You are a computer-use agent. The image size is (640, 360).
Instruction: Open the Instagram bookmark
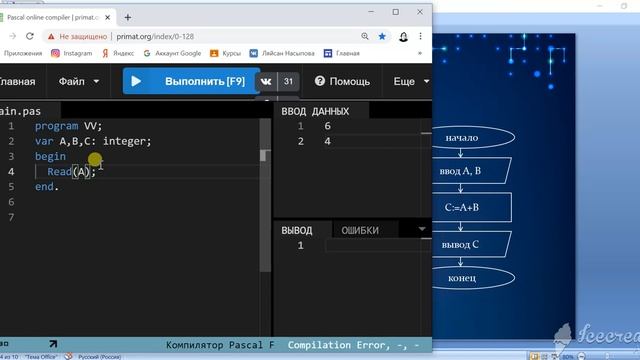click(71, 53)
